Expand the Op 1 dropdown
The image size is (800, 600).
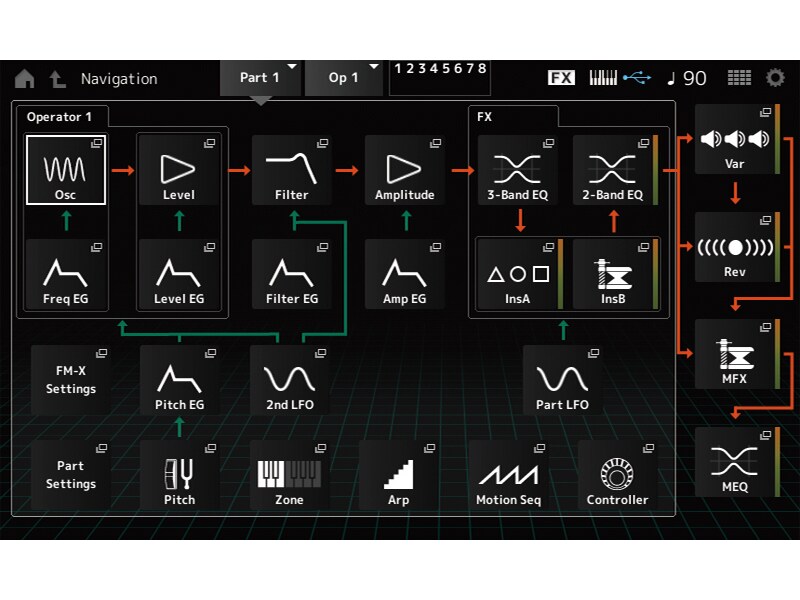345,77
